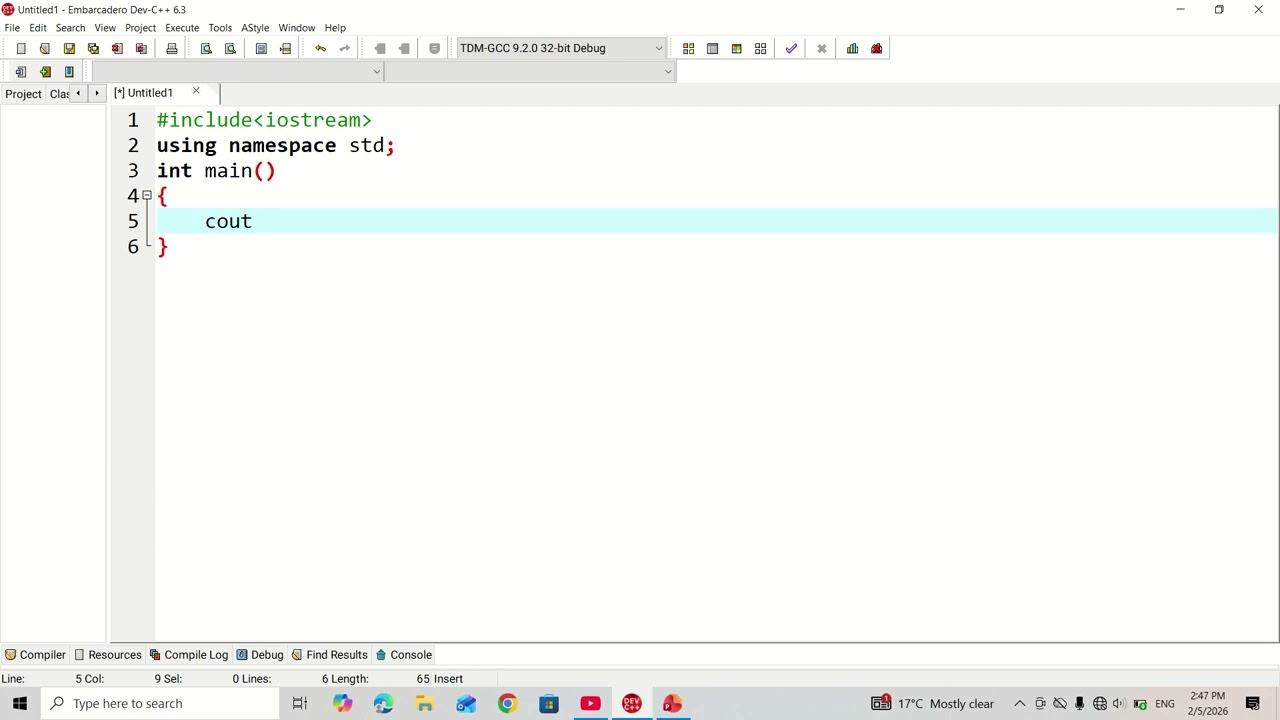Click the volume icon in system tray
This screenshot has width=1280, height=720.
tap(1119, 703)
